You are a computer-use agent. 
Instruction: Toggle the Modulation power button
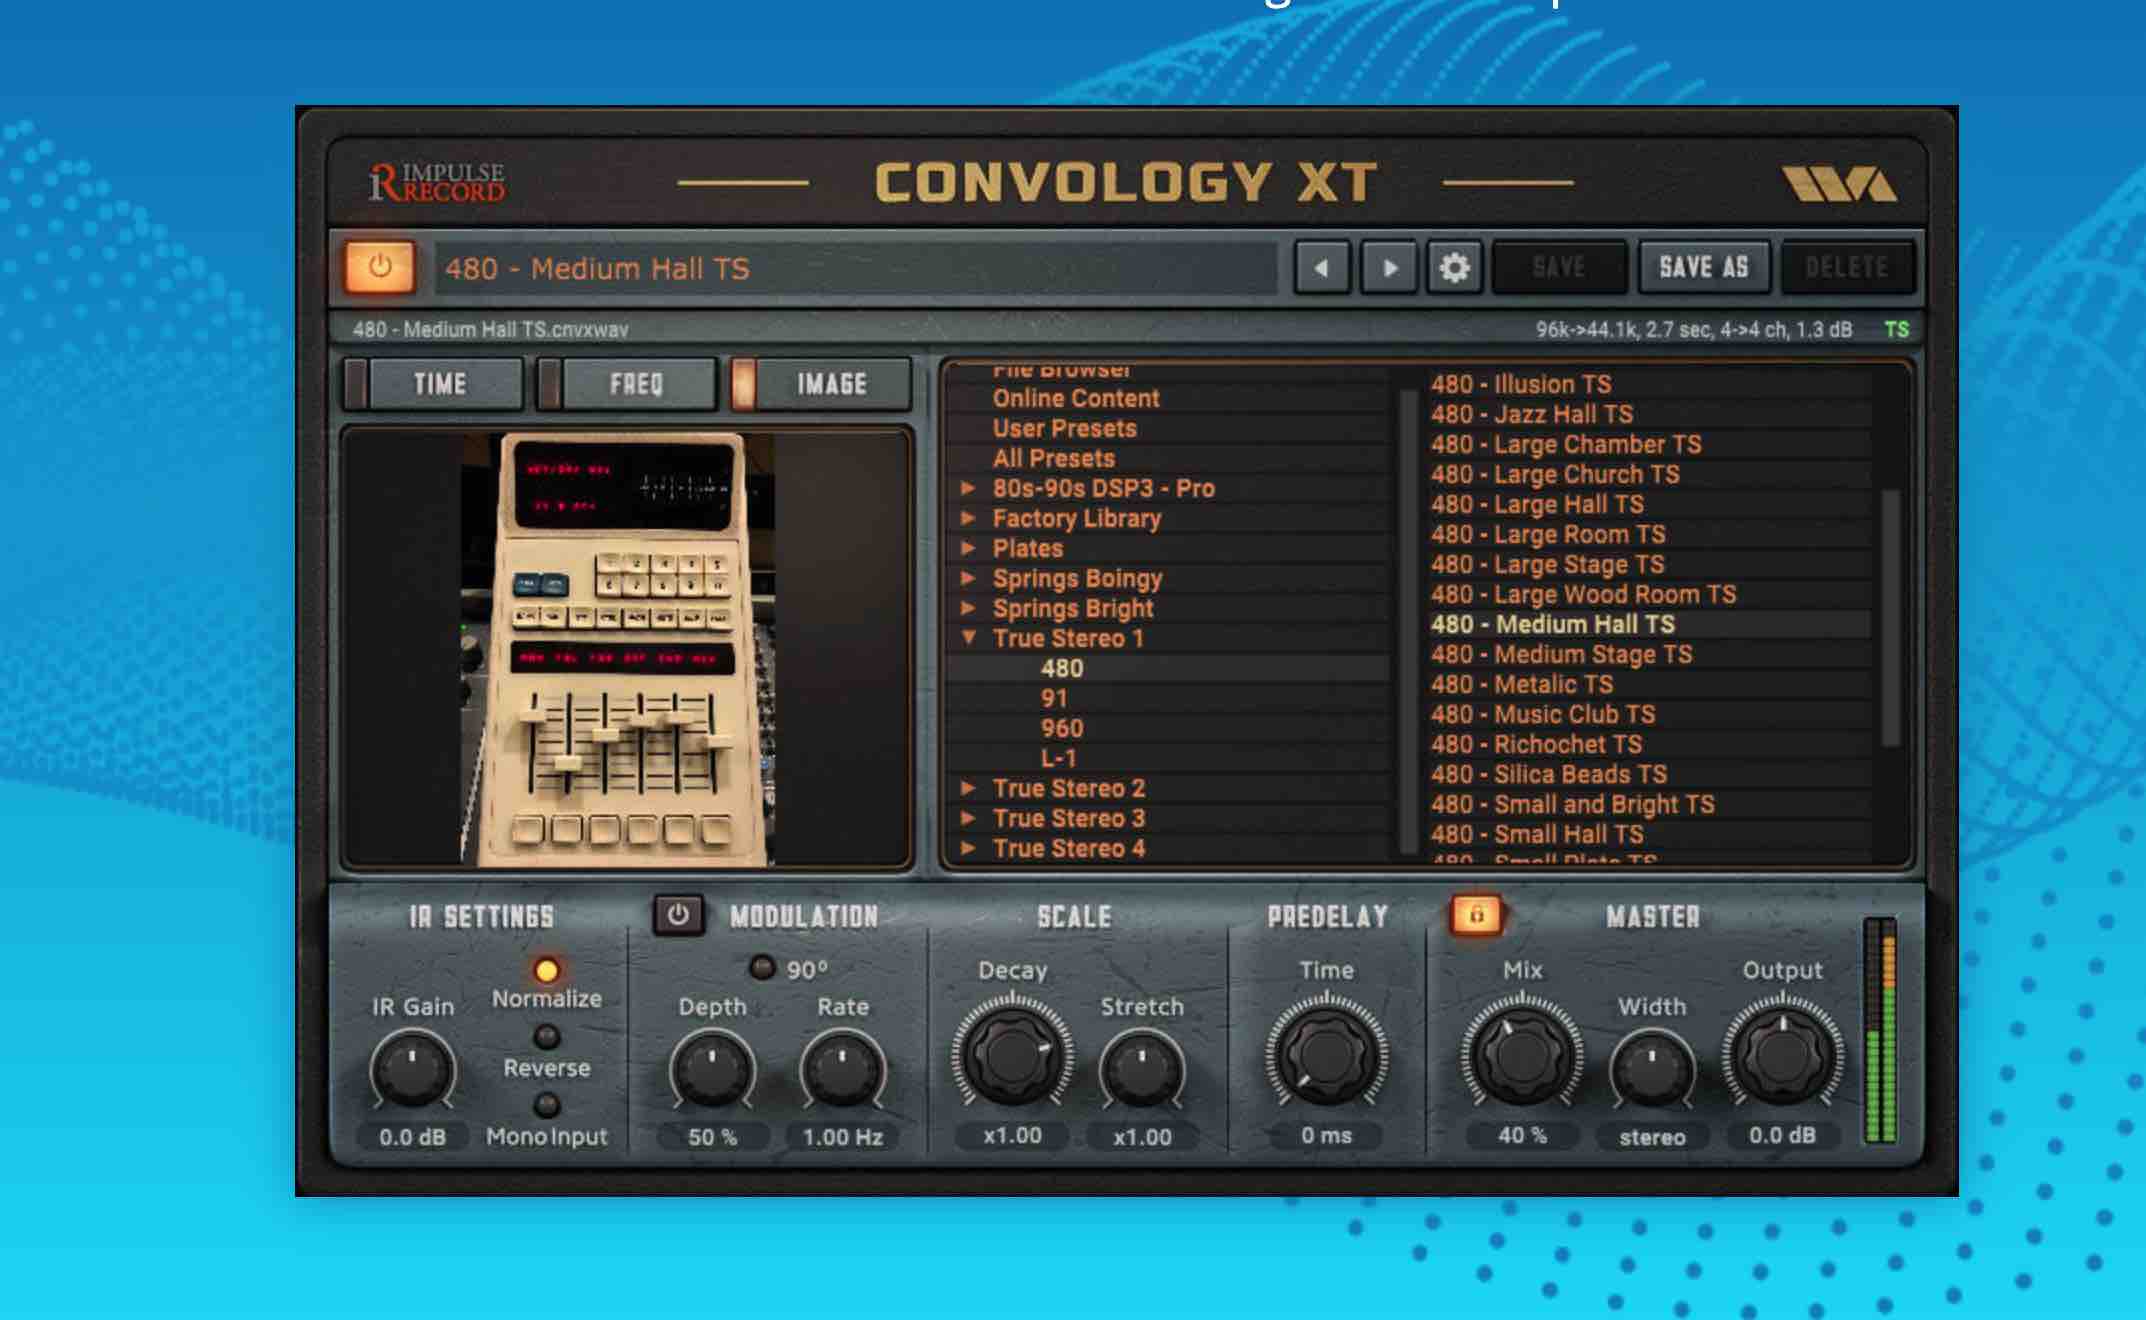(x=677, y=915)
